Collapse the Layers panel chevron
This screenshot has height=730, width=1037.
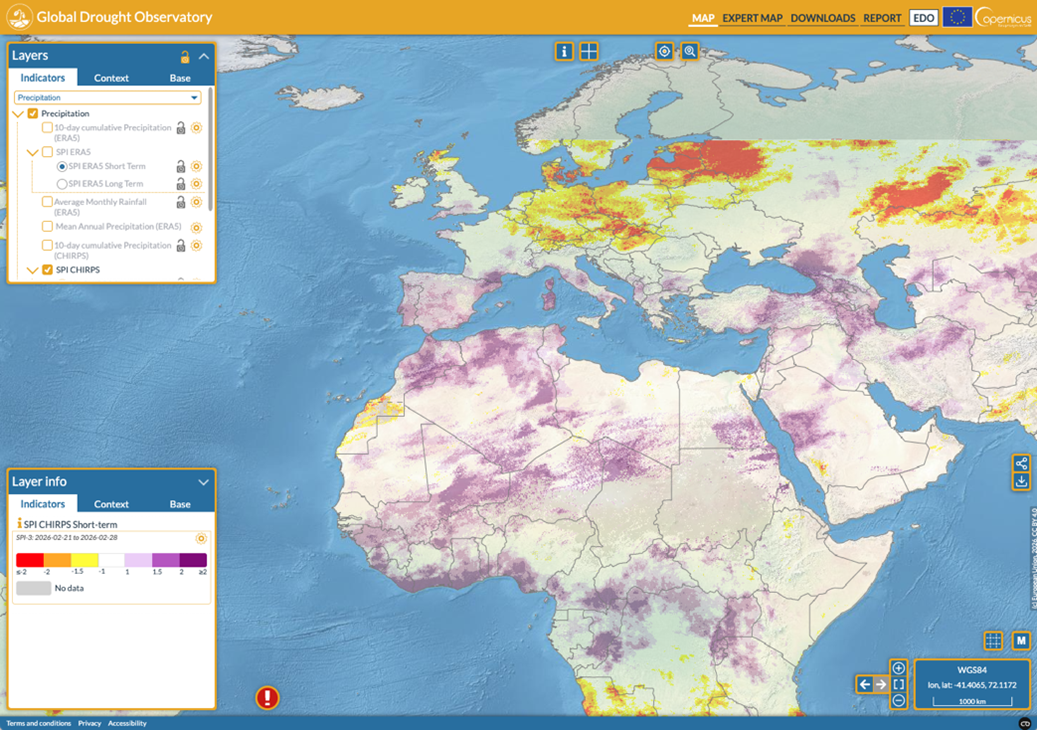click(x=204, y=57)
